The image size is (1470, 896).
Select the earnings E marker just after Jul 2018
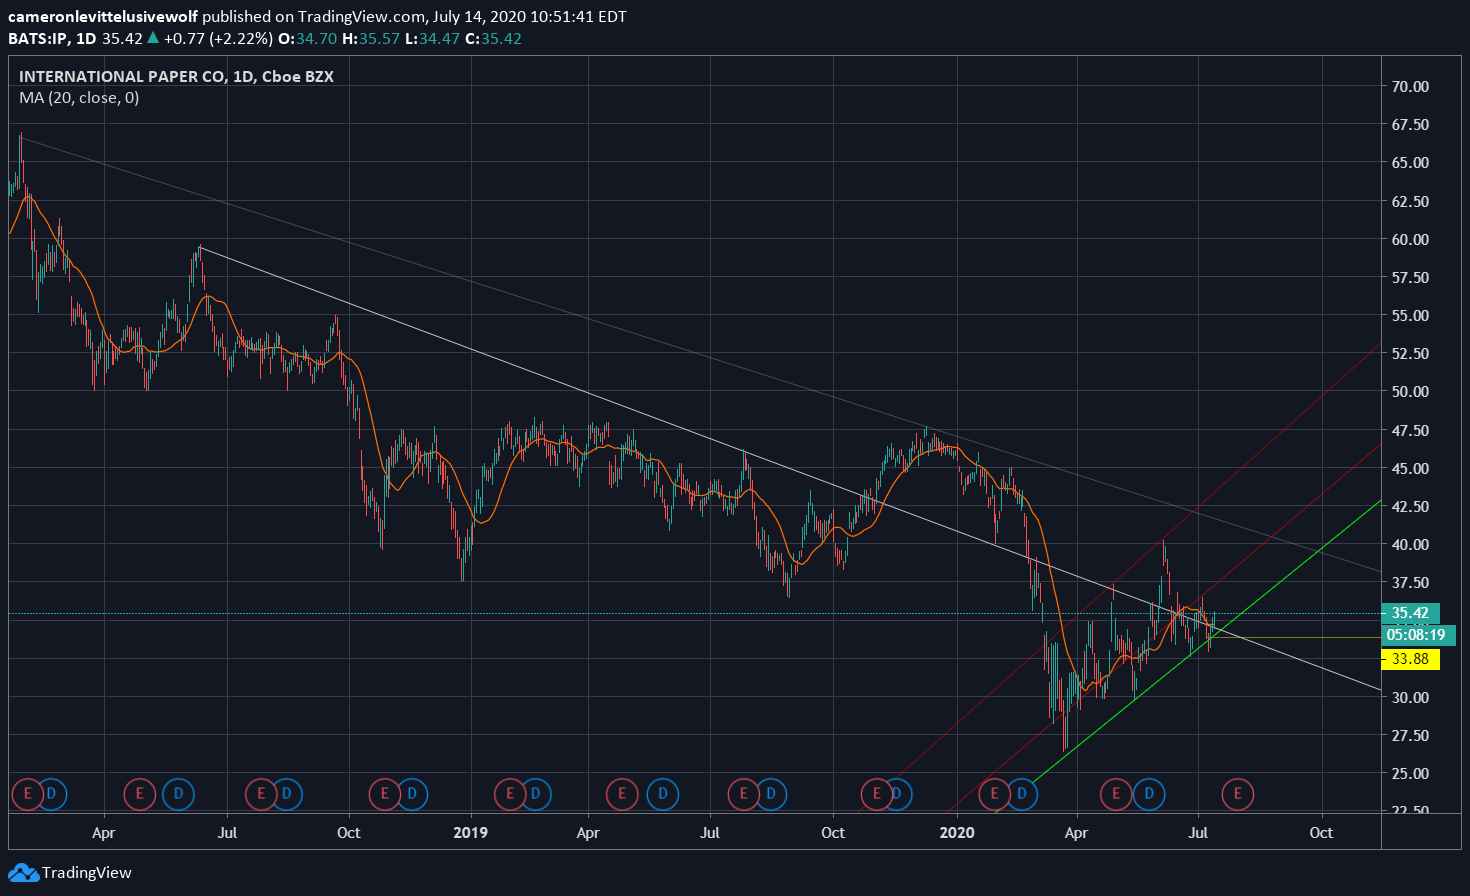(x=260, y=795)
